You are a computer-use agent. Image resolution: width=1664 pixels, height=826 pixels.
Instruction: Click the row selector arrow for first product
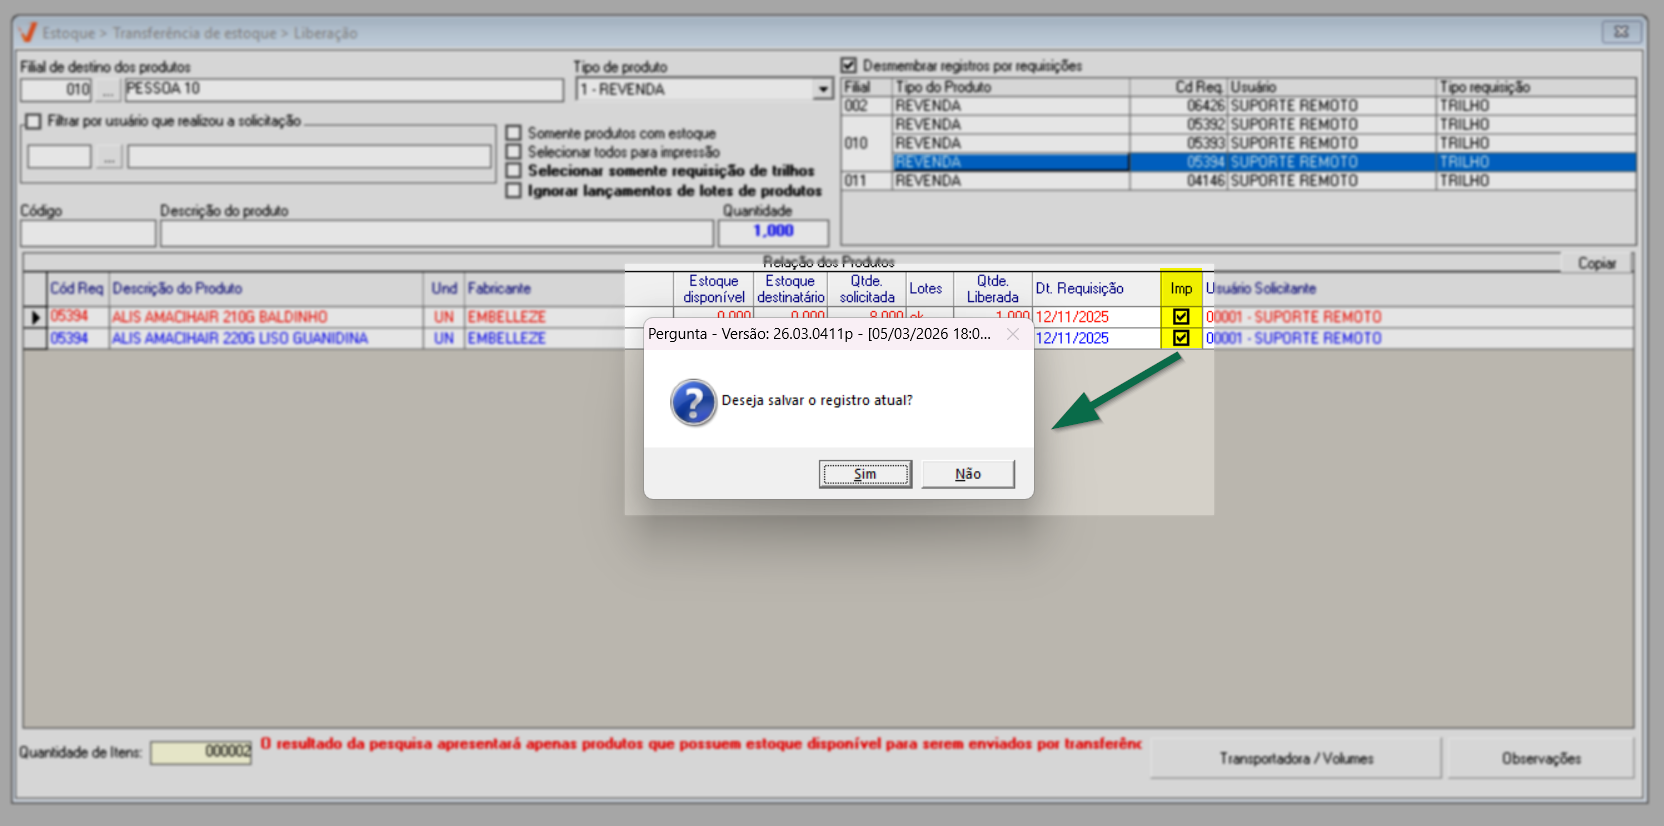35,317
